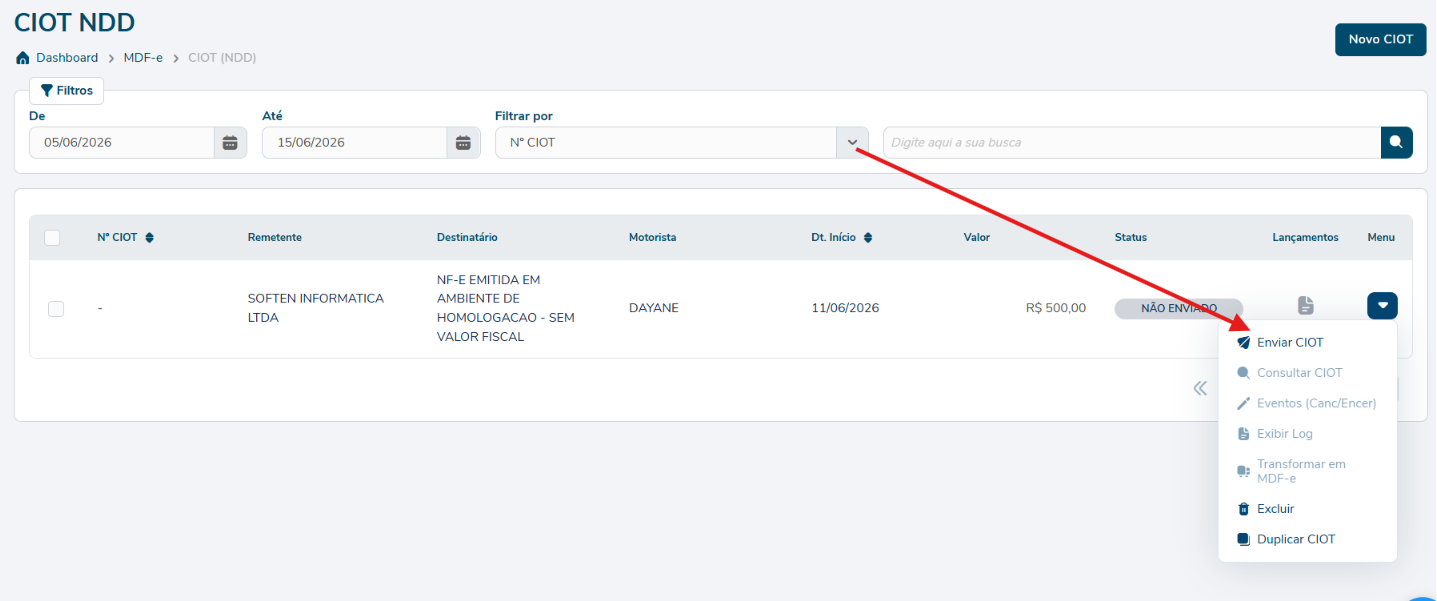
Task: Click SOFTEN INFORMATICA LTDA remetente cell
Action: click(316, 308)
